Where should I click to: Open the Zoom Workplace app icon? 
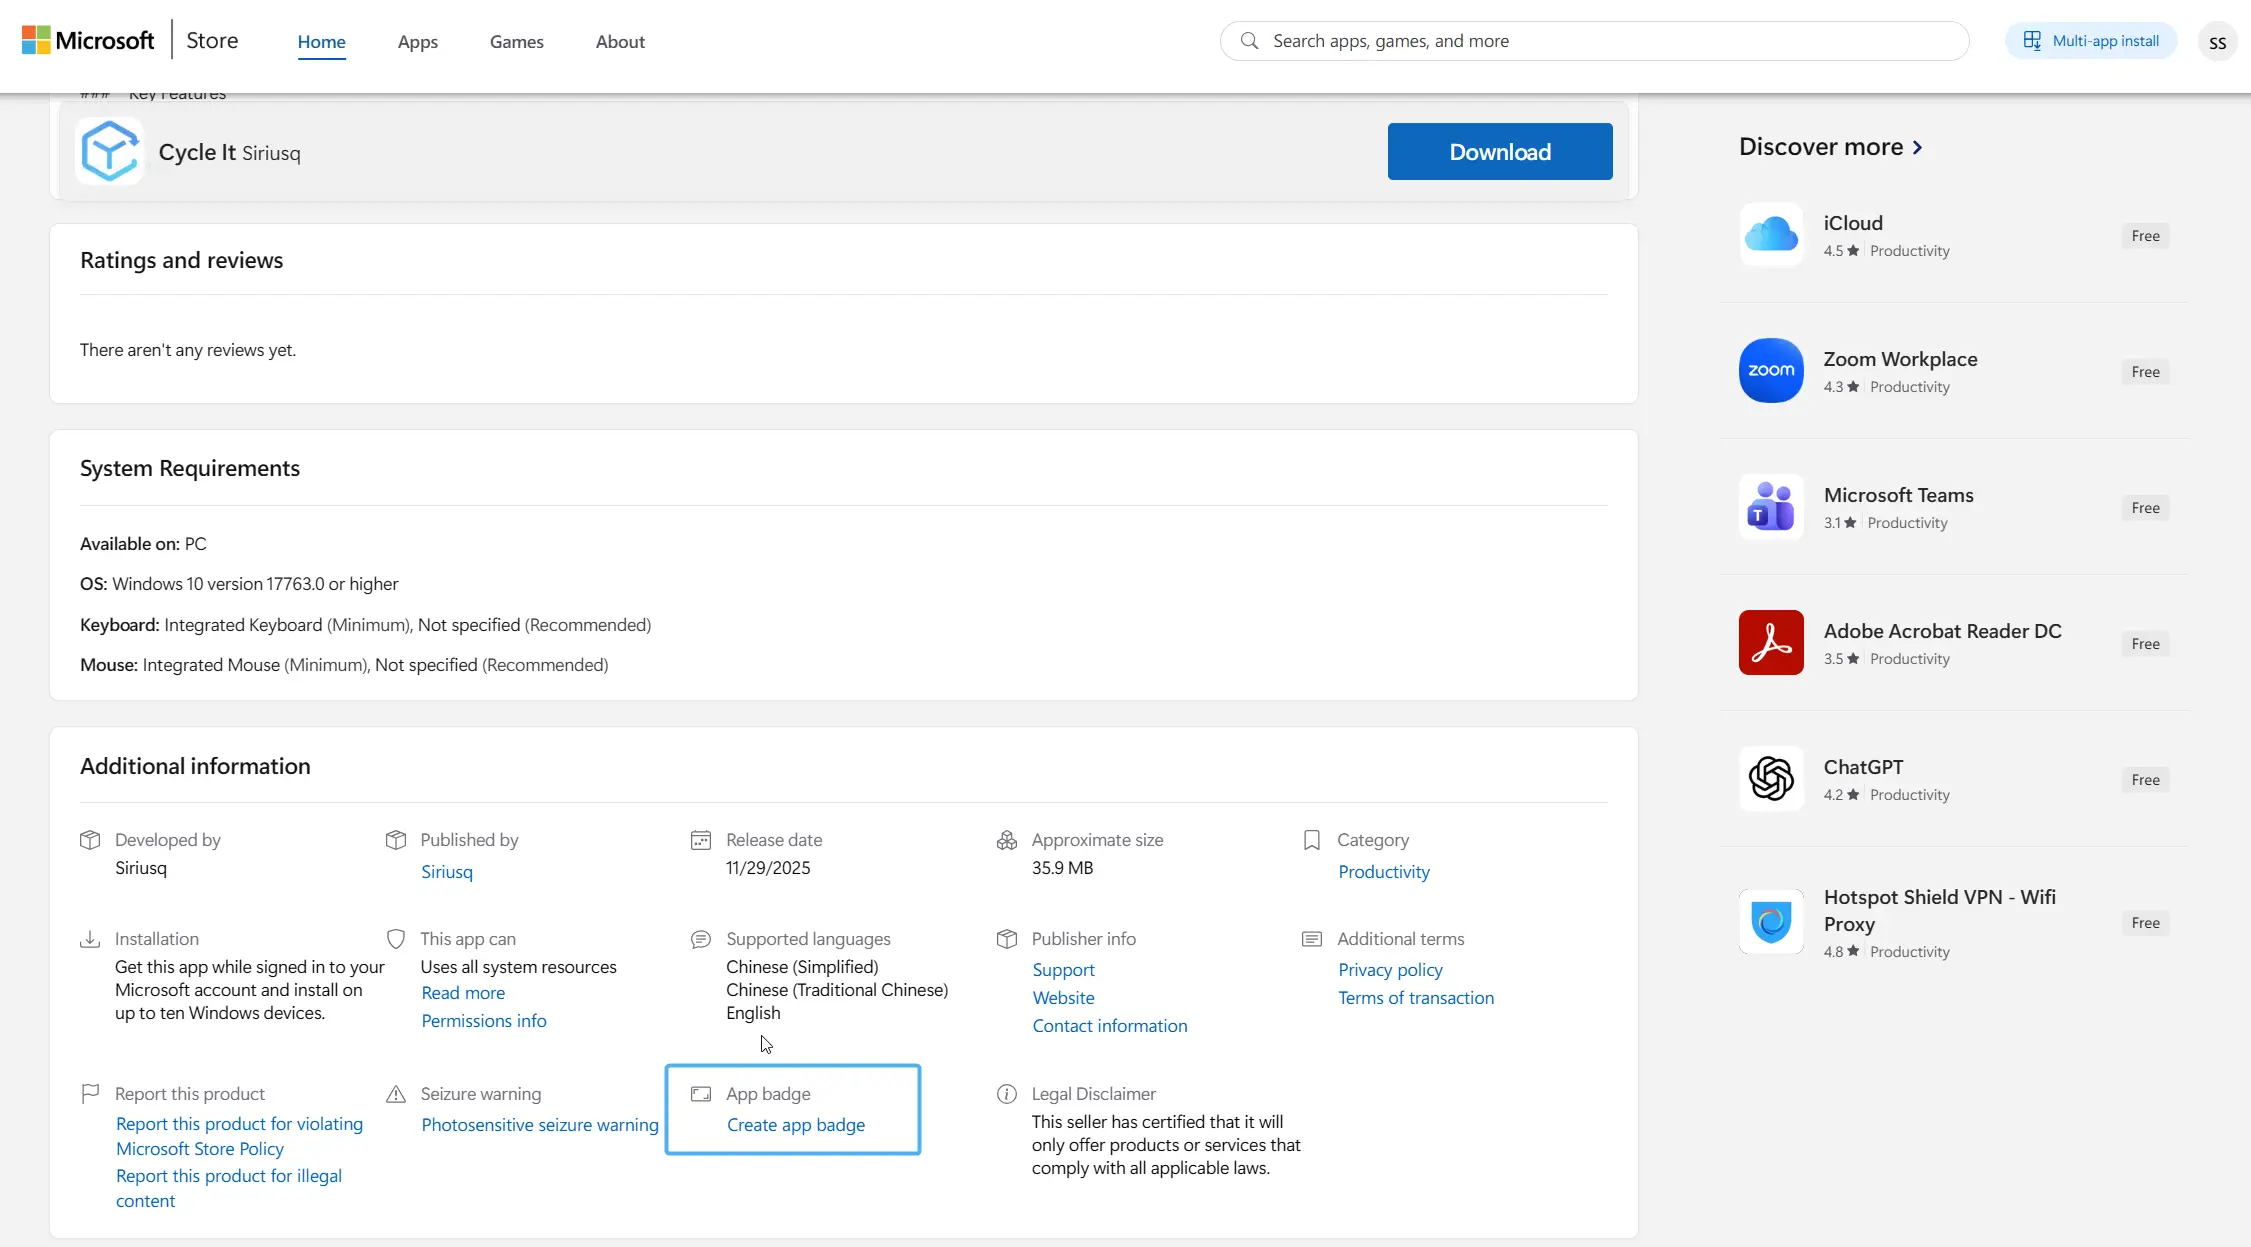[x=1771, y=371]
